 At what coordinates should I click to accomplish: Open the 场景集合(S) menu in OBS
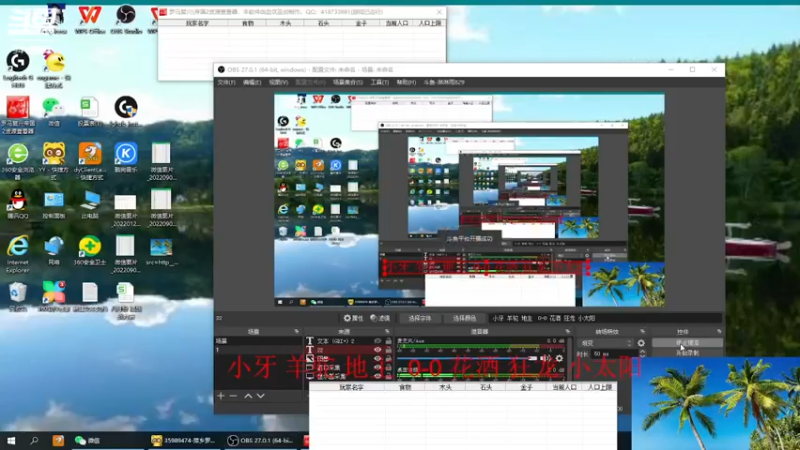pos(347,82)
